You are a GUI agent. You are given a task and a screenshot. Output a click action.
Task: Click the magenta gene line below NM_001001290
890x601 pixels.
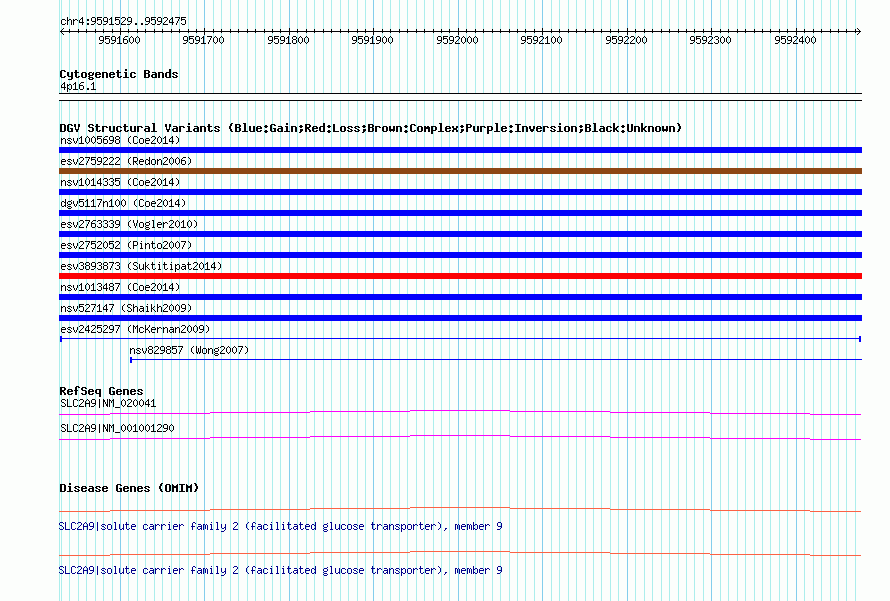click(x=460, y=438)
